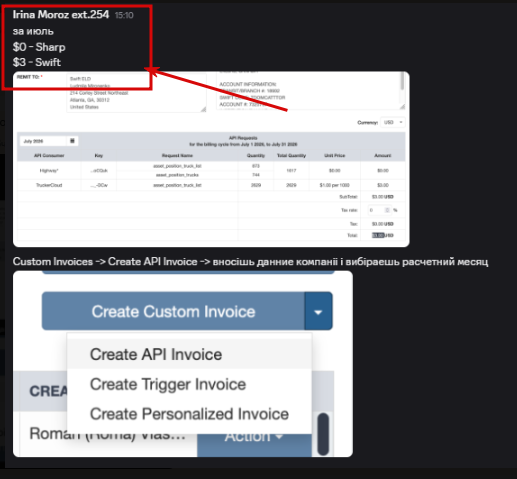Select the '$0 - Sharp' message line

(x=39, y=47)
